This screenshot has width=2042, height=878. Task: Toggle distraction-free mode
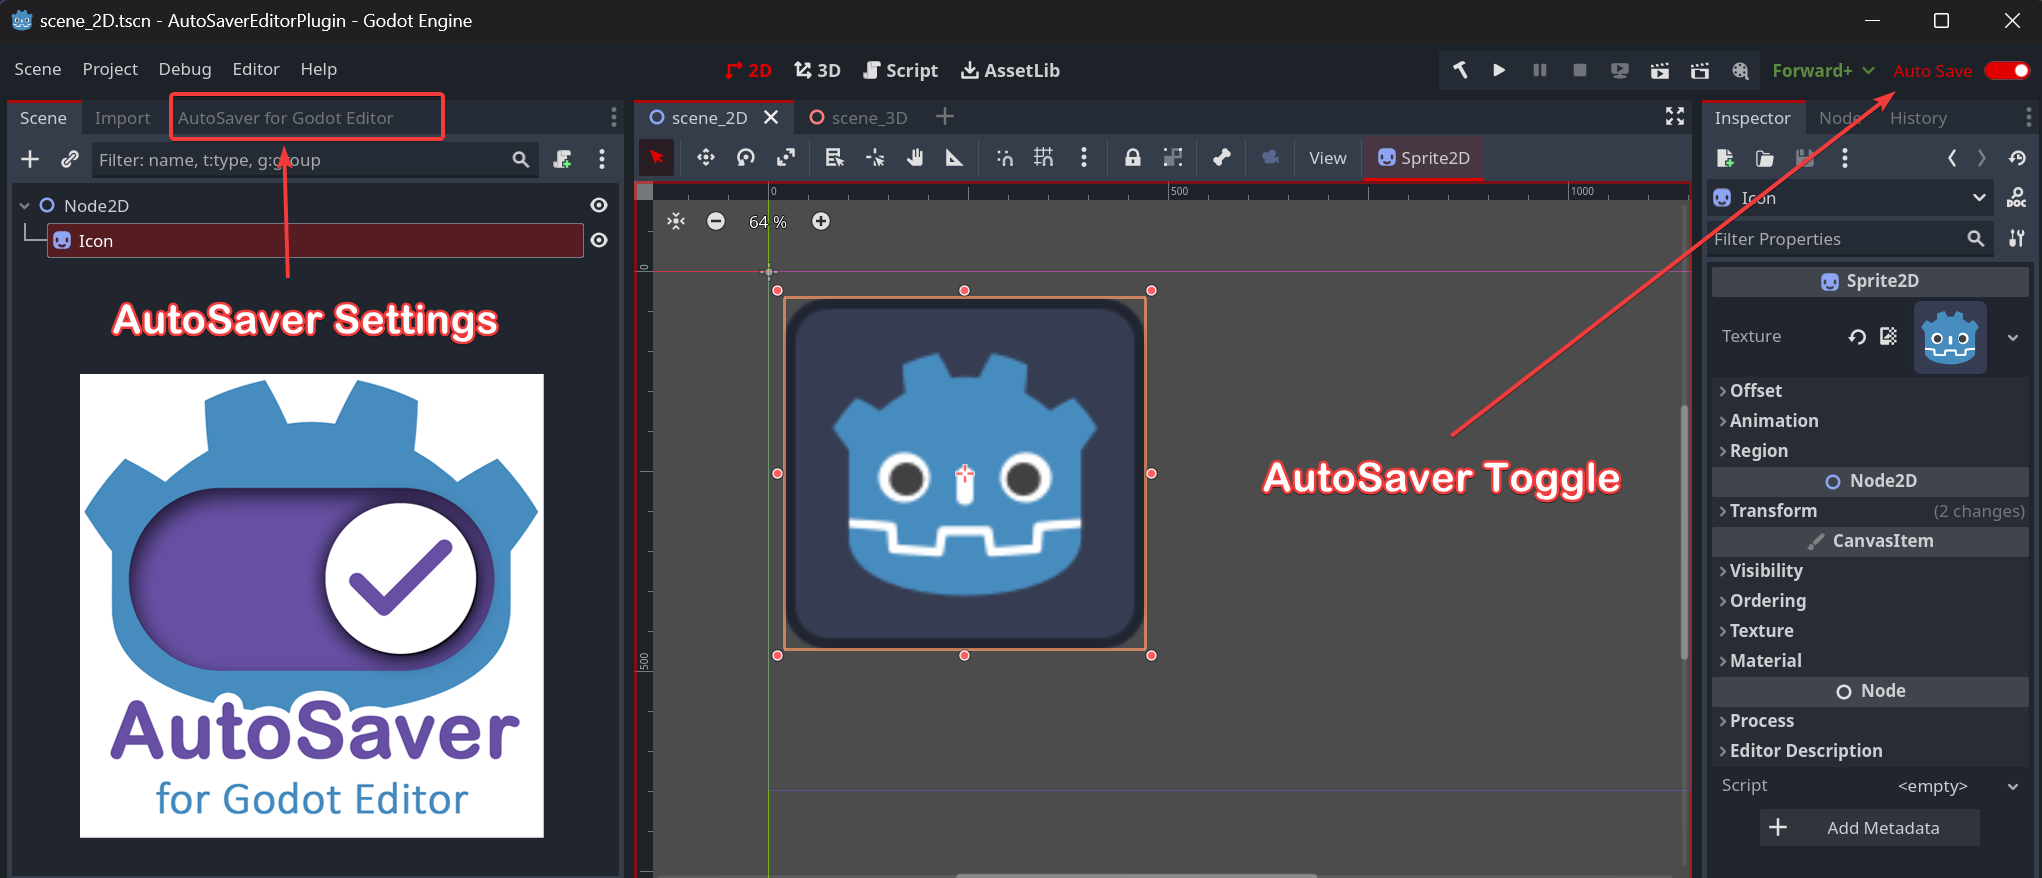click(1675, 117)
